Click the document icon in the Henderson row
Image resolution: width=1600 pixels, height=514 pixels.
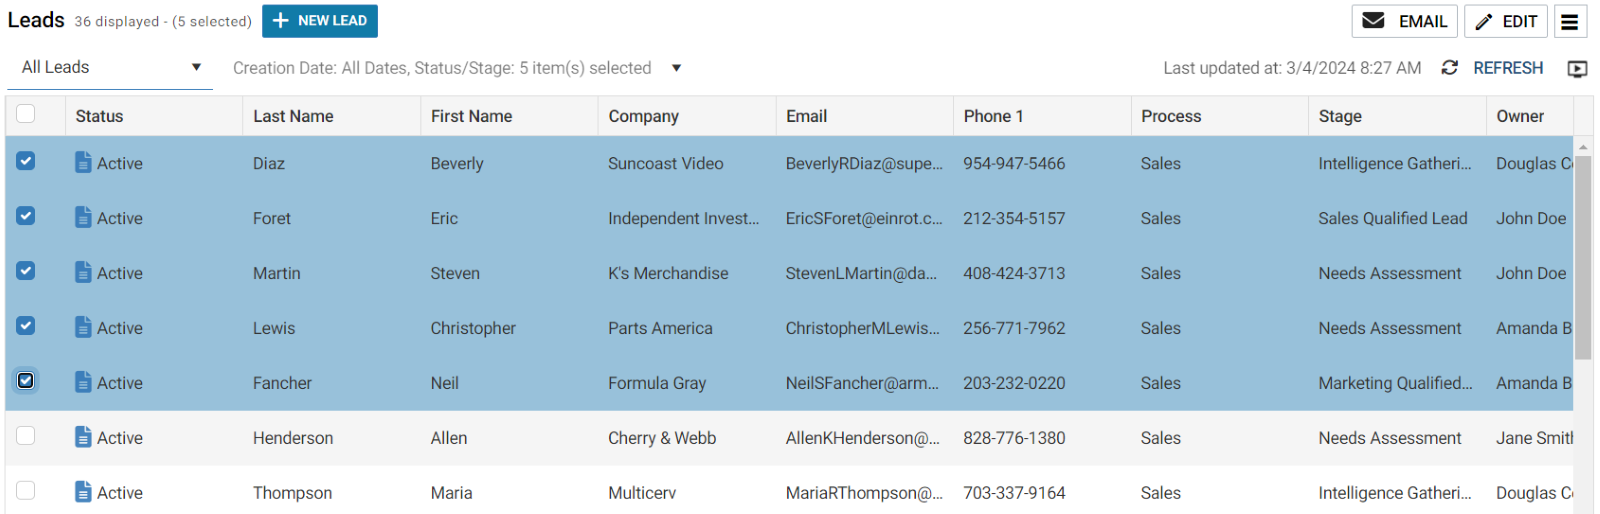coord(84,437)
